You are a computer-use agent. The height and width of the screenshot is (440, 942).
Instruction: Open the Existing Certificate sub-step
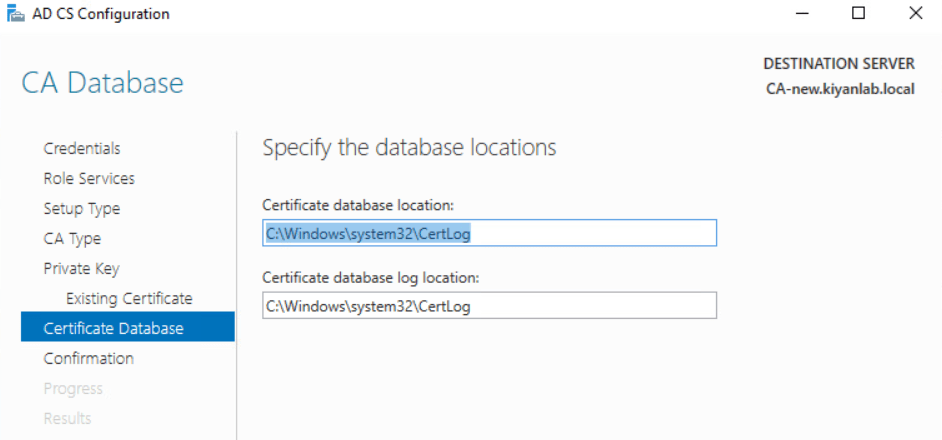pyautogui.click(x=129, y=298)
